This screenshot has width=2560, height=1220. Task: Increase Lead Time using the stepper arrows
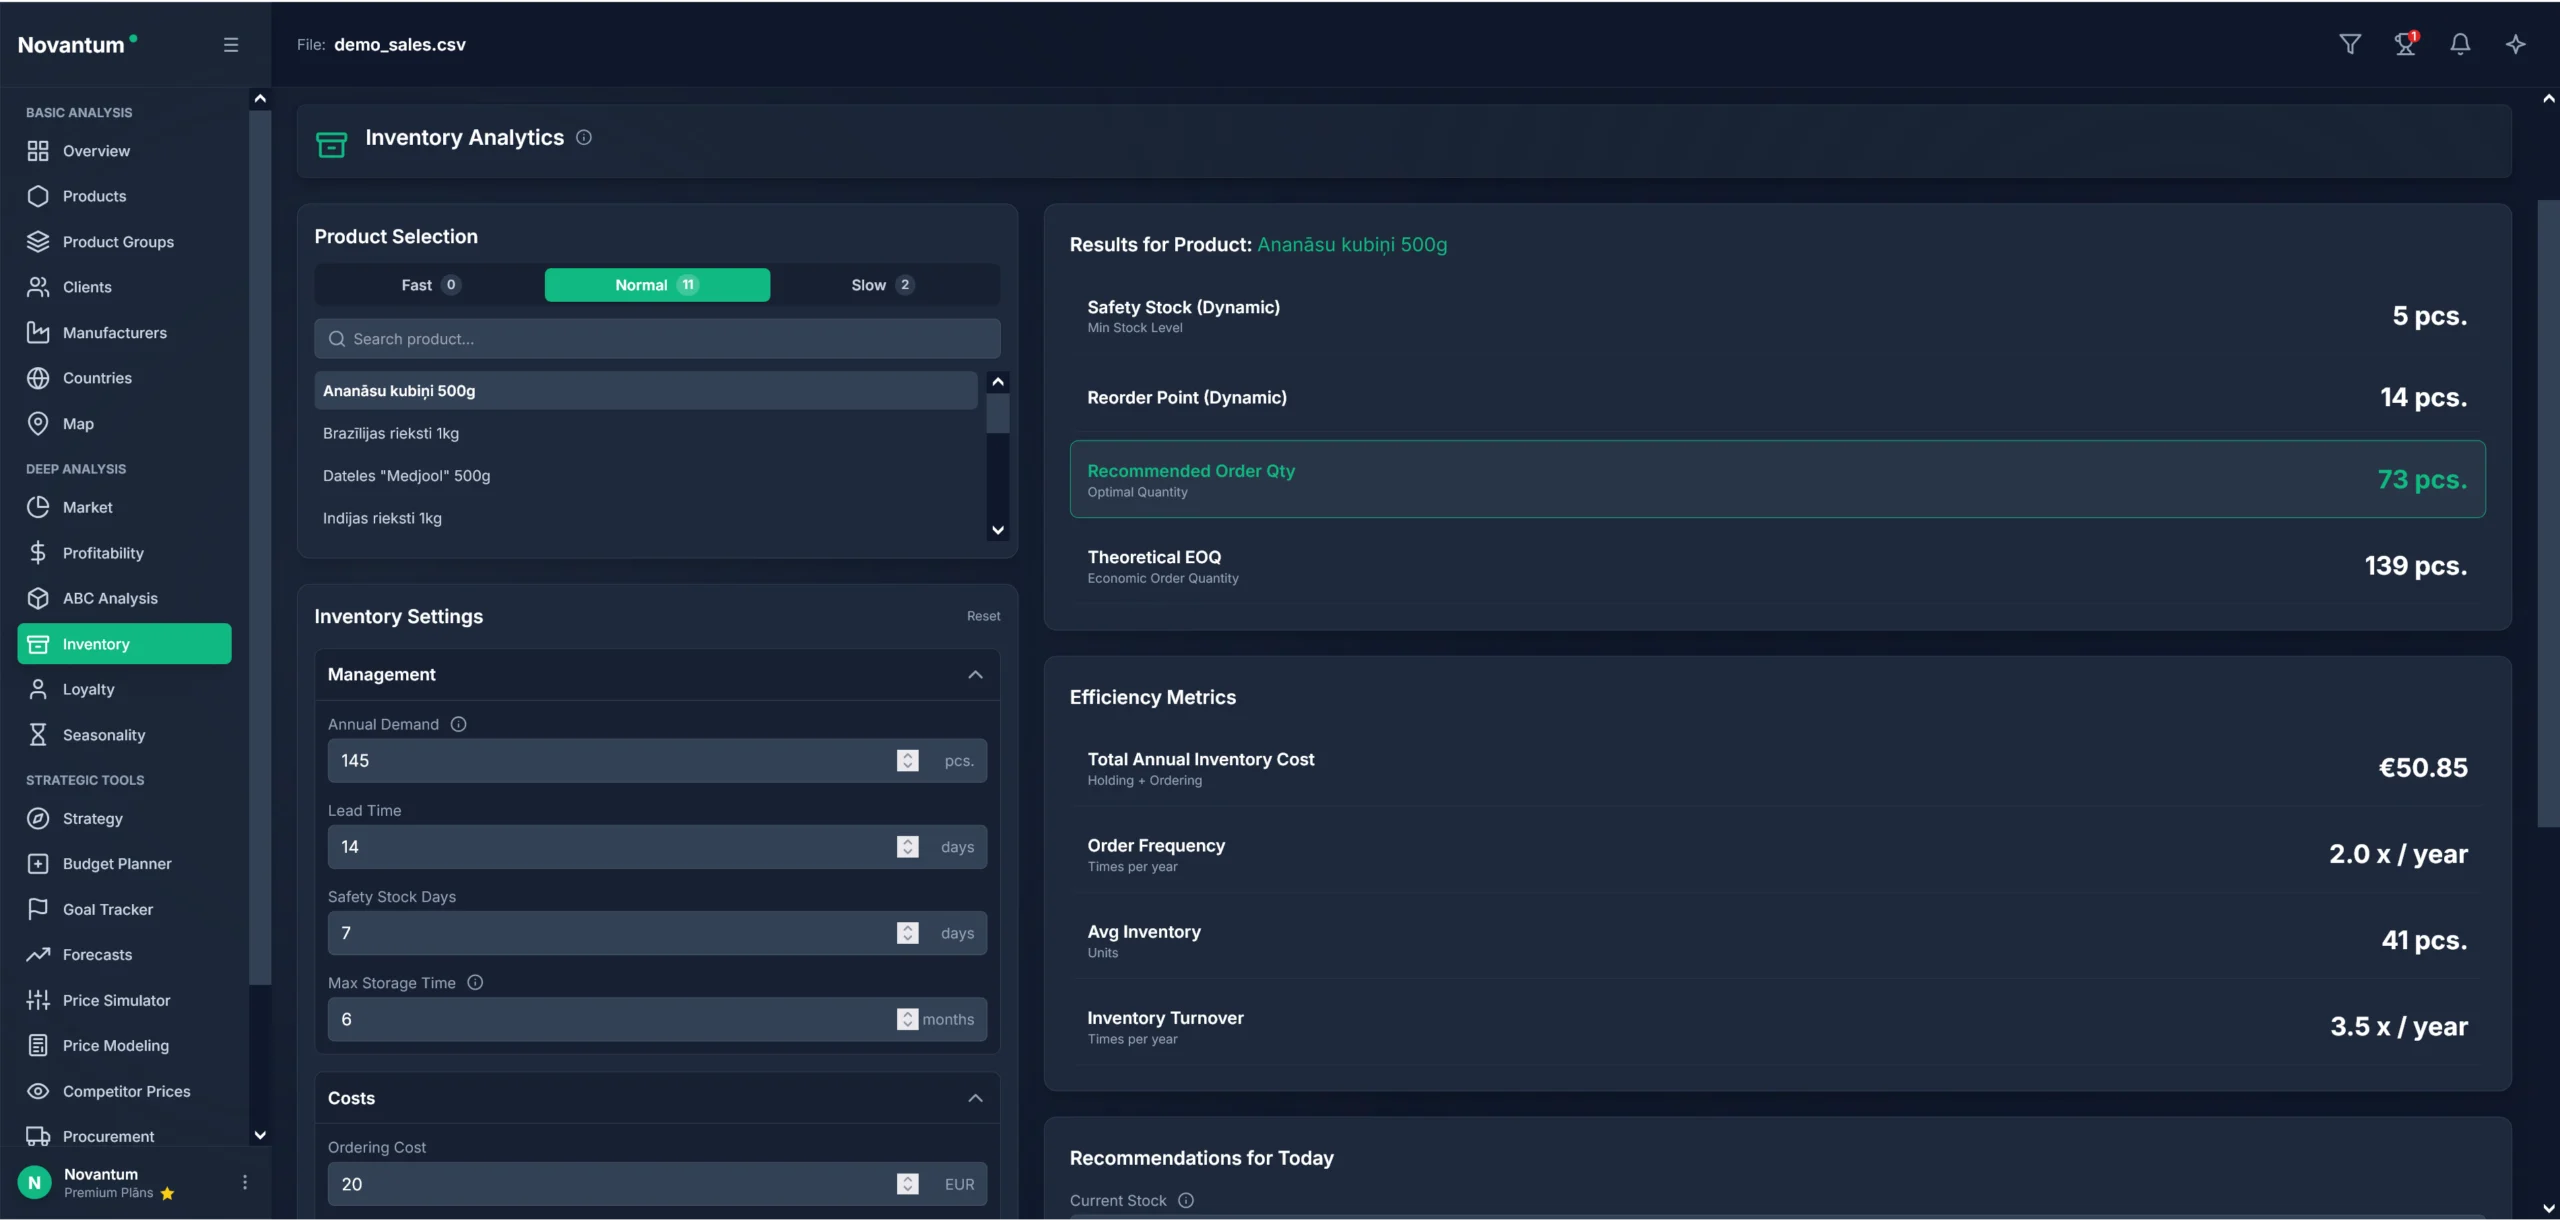(x=907, y=841)
